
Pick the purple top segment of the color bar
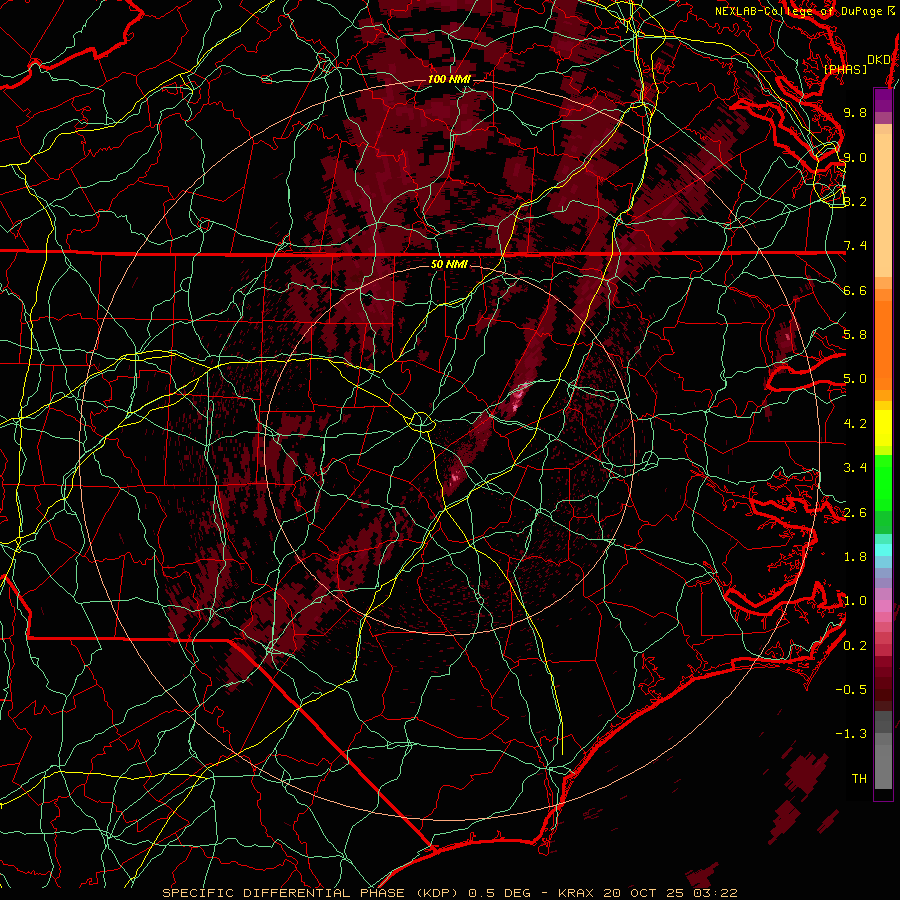coord(883,100)
